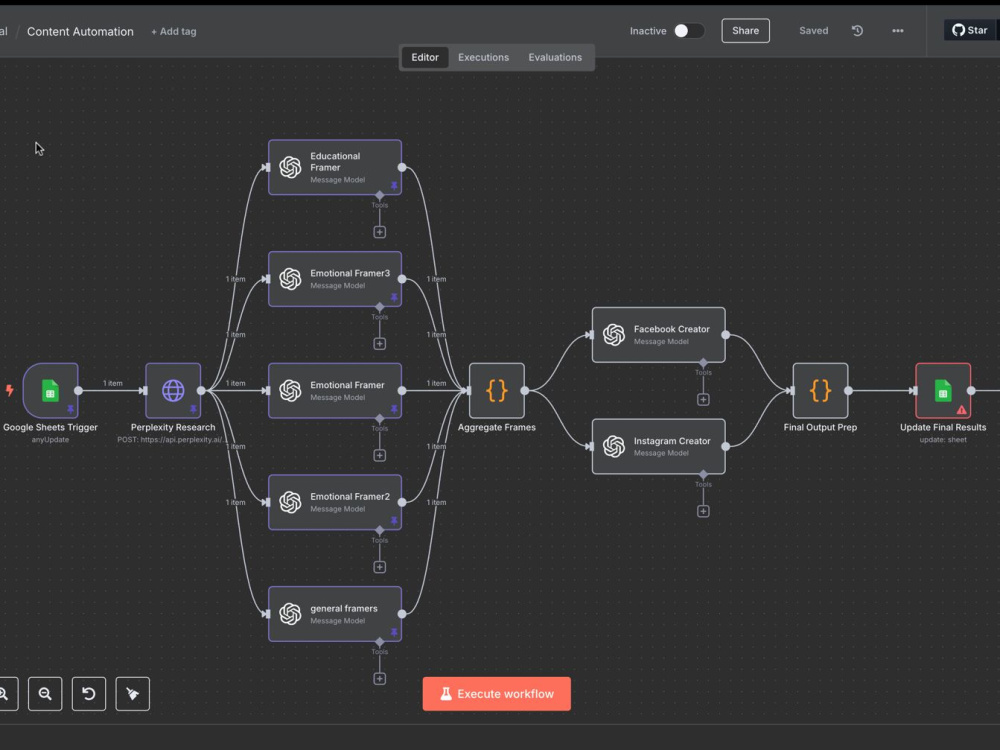Viewport: 1000px width, 750px height.
Task: Add tool under Emotional Framer2 plus icon
Action: pos(379,567)
